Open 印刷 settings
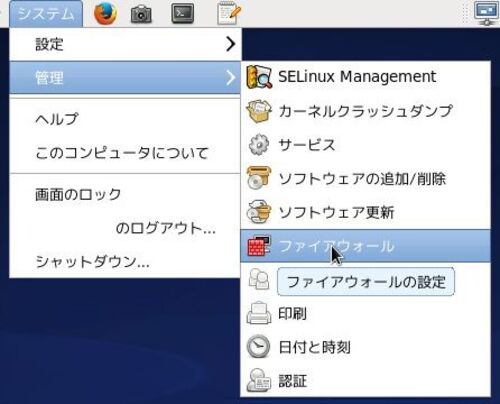The image size is (500, 404). pos(365,313)
